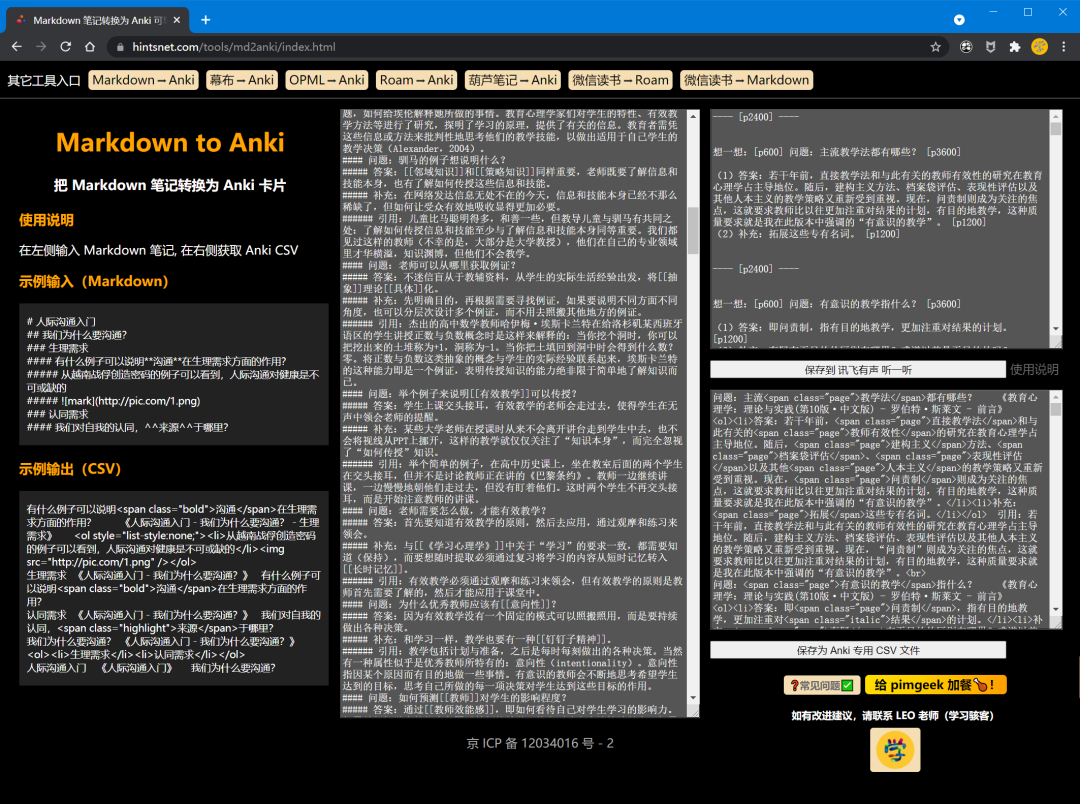
Task: Click 保存为 Anki 专用 CSV 文件 button
Action: pos(858,650)
